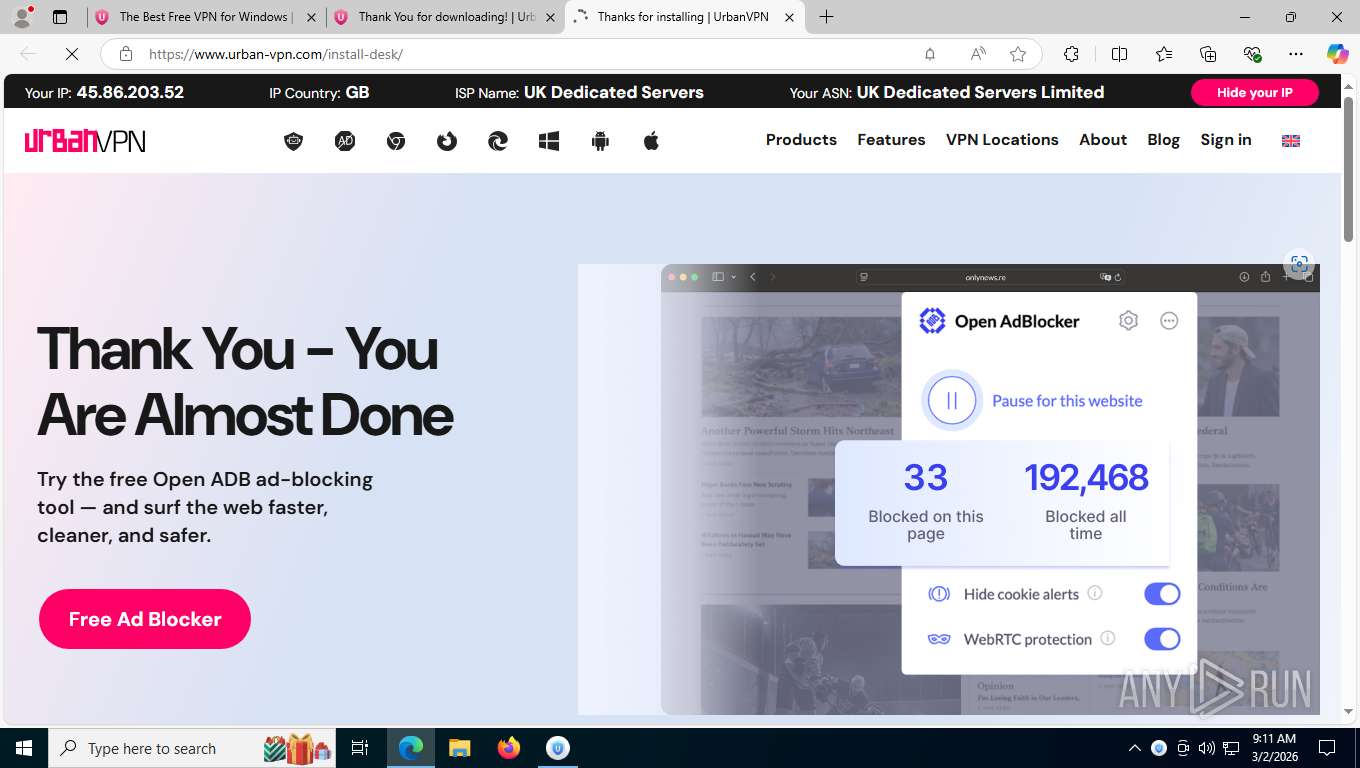The width and height of the screenshot is (1360, 768).
Task: Toggle 'WebRTC protection' switch
Action: coord(1162,639)
